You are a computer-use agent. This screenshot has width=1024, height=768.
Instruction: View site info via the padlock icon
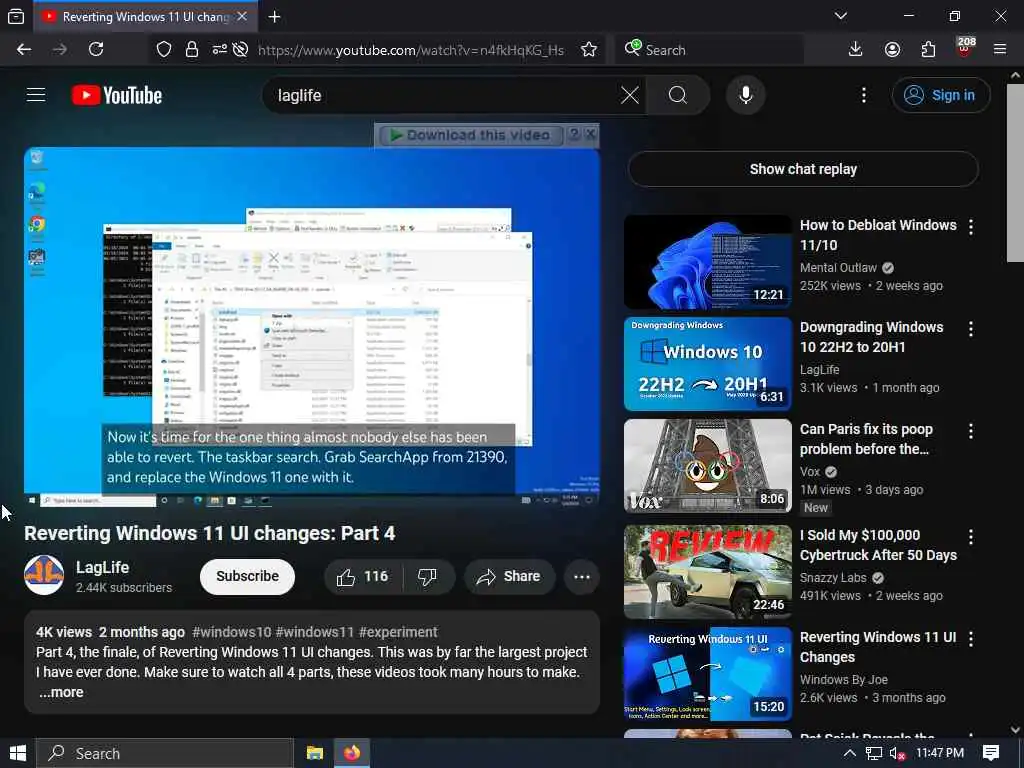click(x=192, y=50)
